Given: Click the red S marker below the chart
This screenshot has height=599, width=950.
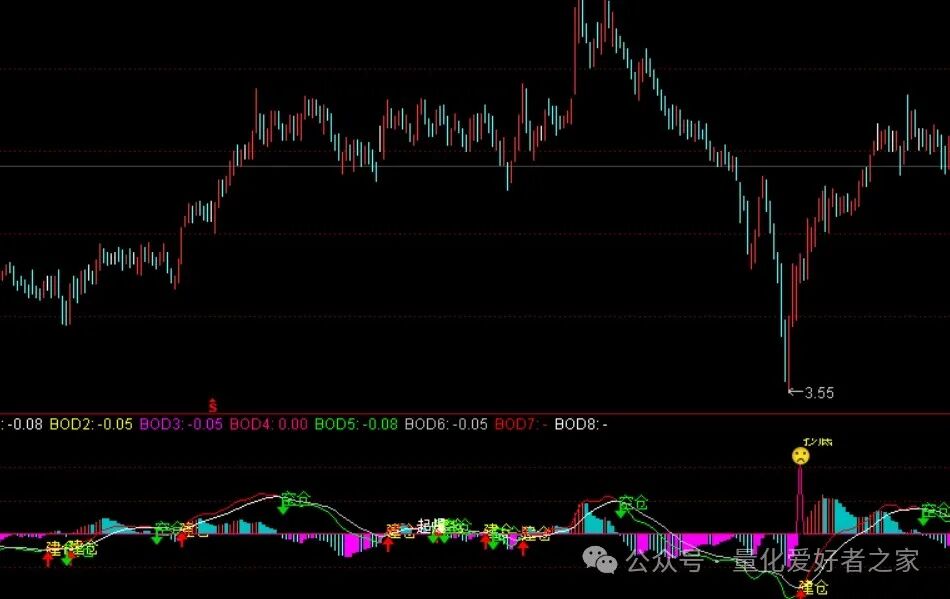Looking at the screenshot, I should (x=213, y=405).
